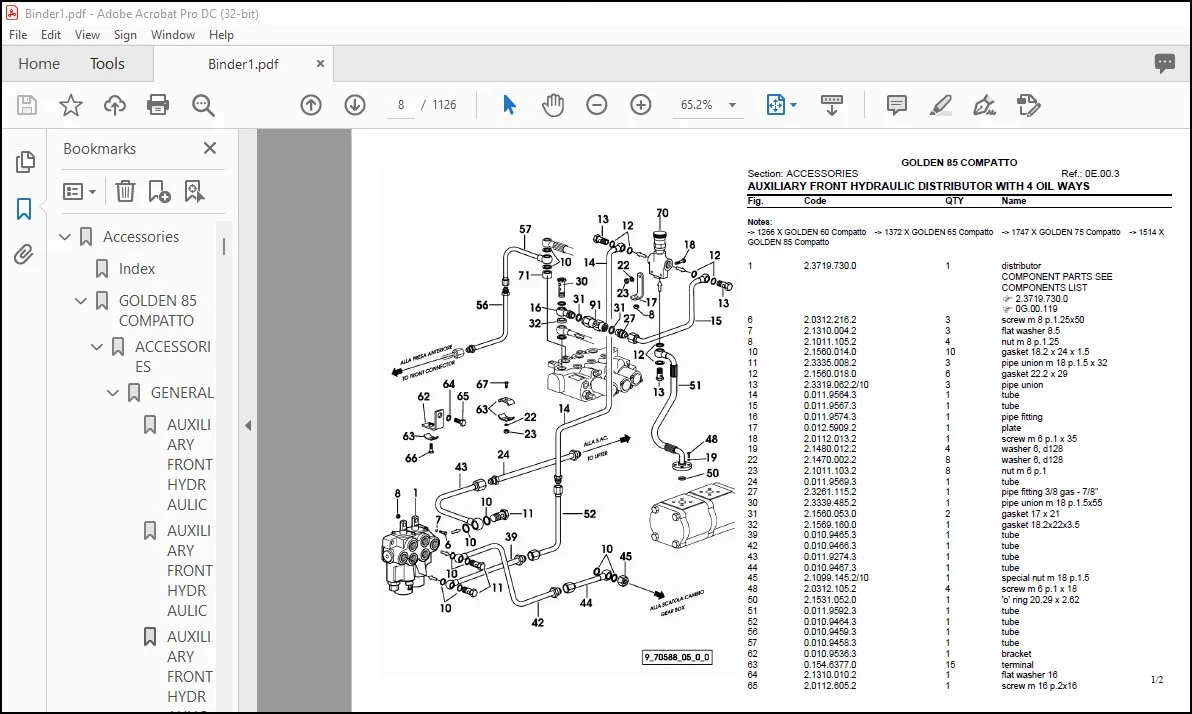
Task: Open the File menu
Action: tap(18, 34)
